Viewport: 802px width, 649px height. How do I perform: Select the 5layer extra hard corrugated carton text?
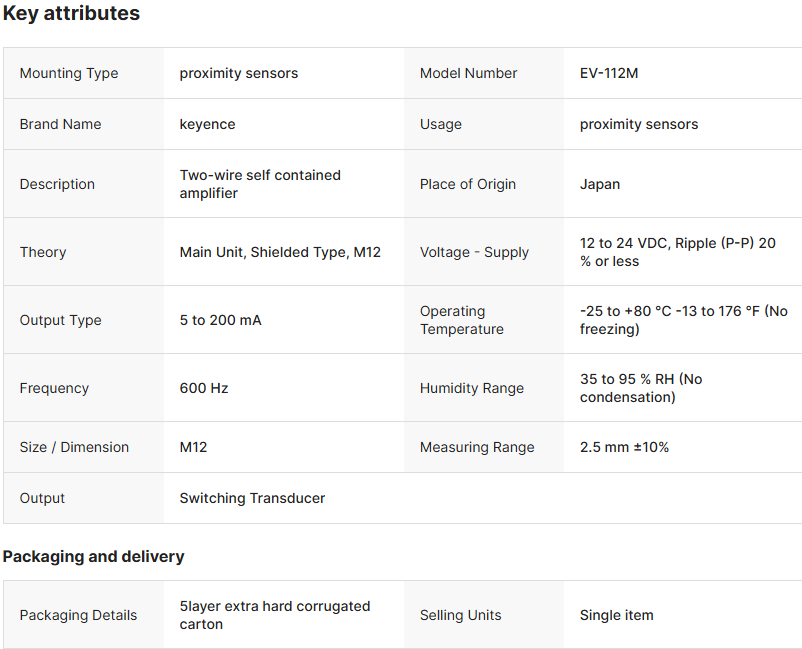pyautogui.click(x=274, y=615)
